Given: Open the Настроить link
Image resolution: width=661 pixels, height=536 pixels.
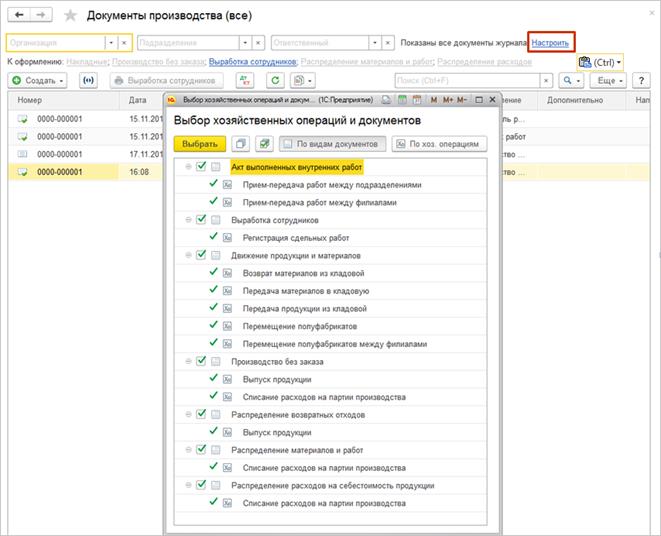Looking at the screenshot, I should coord(551,44).
